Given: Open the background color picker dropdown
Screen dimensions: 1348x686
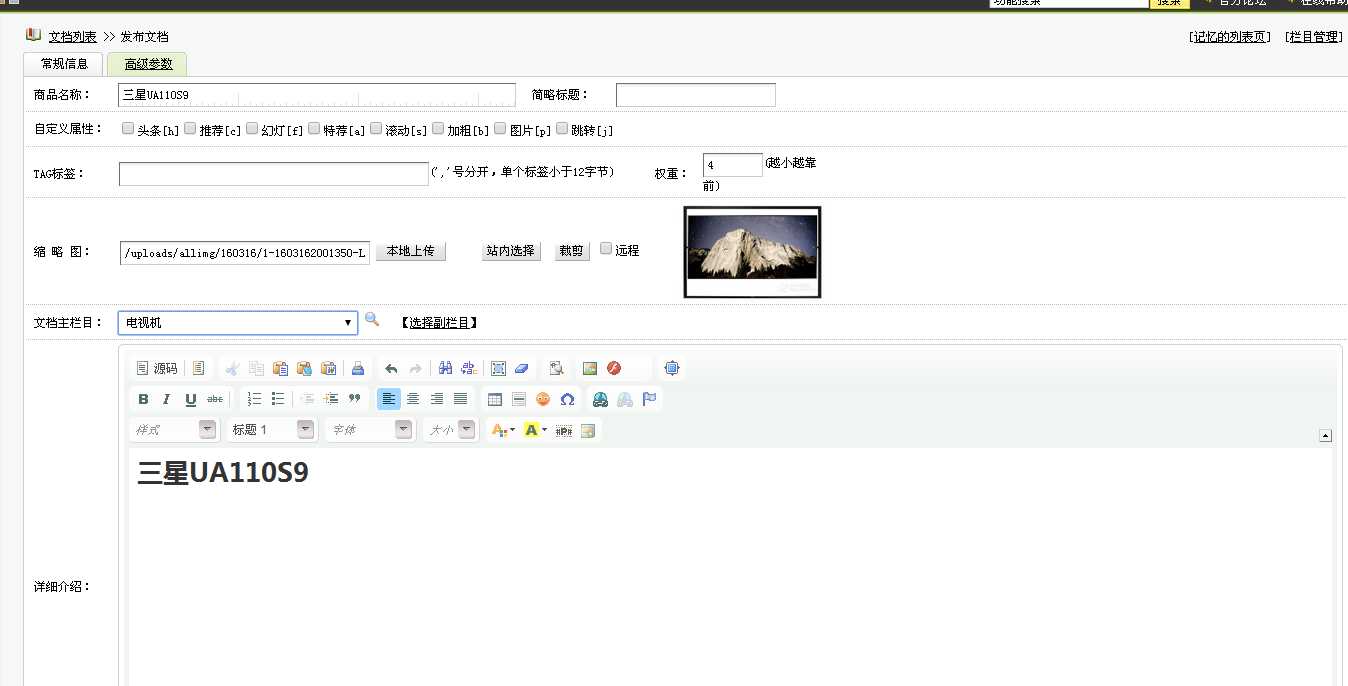Looking at the screenshot, I should 535,430.
